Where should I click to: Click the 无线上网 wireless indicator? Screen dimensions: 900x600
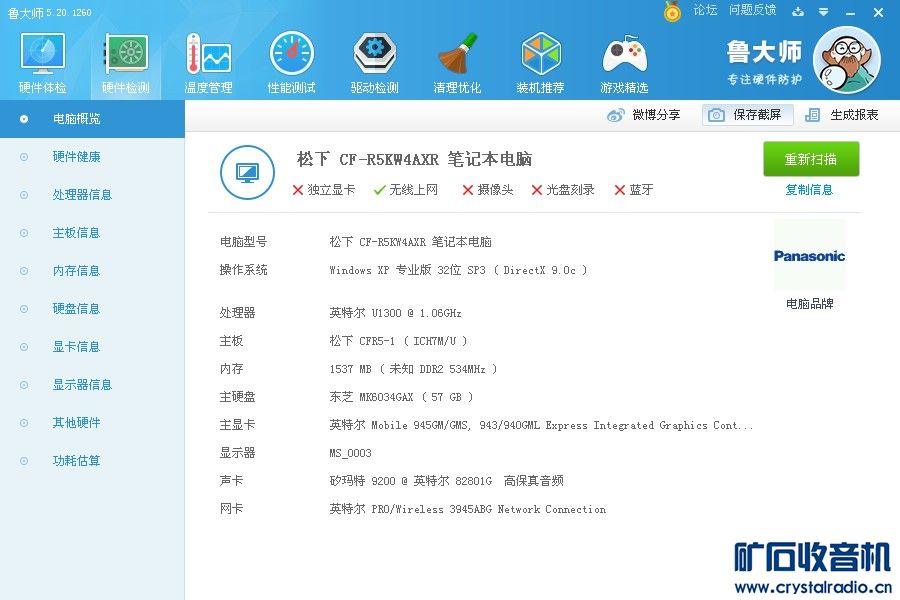click(405, 190)
